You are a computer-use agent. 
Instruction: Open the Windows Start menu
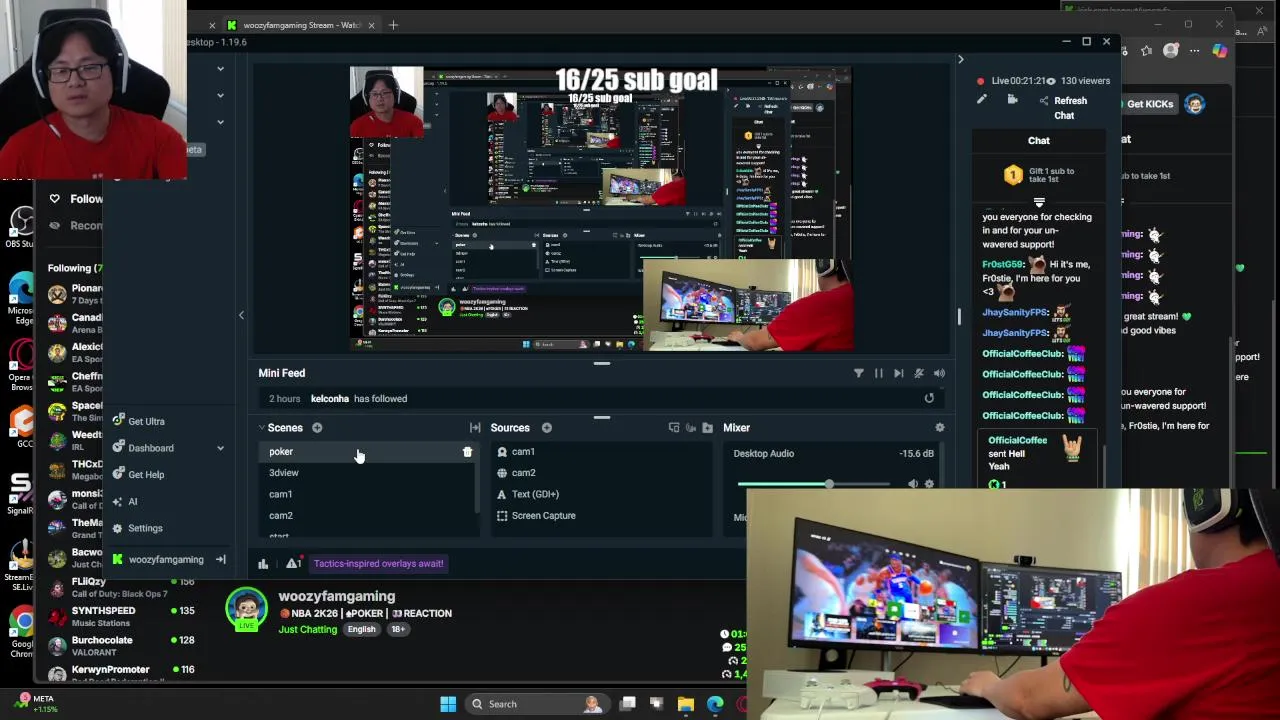[448, 704]
